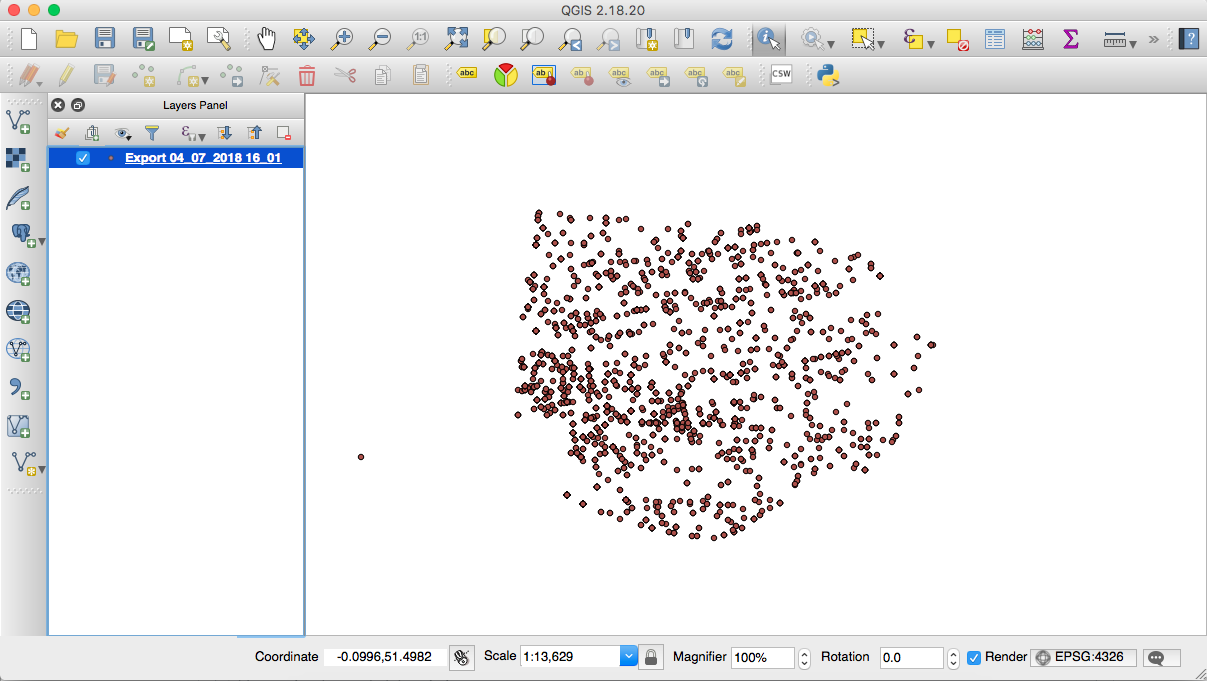Screen dimensions: 1207x681
Task: Delete selected features trash icon
Action: click(x=307, y=75)
